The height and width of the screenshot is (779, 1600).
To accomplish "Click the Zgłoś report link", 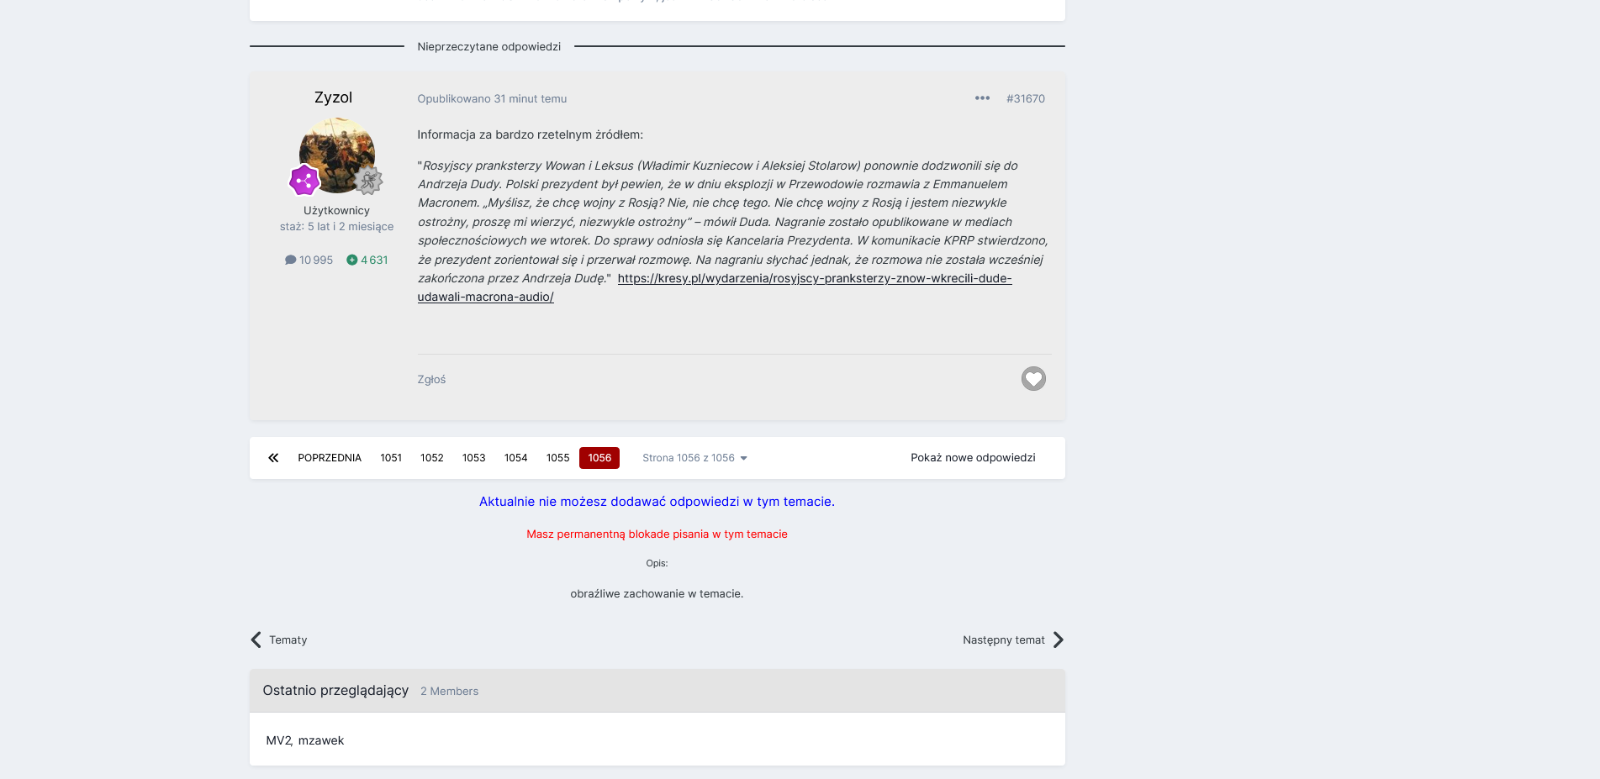I will (432, 380).
